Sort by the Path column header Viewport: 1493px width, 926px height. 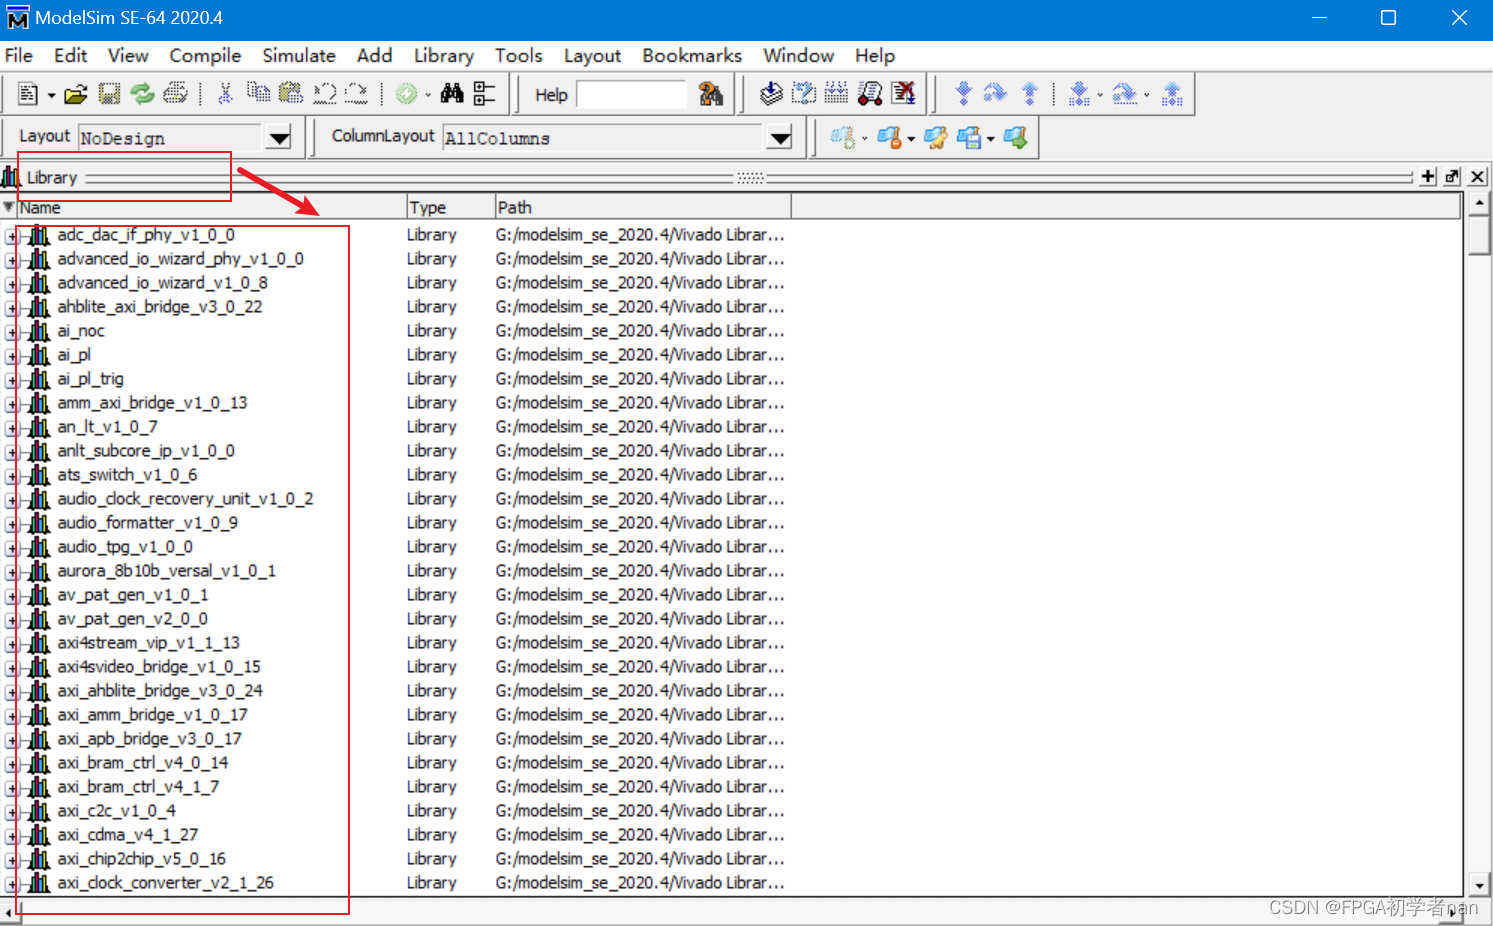coord(643,208)
